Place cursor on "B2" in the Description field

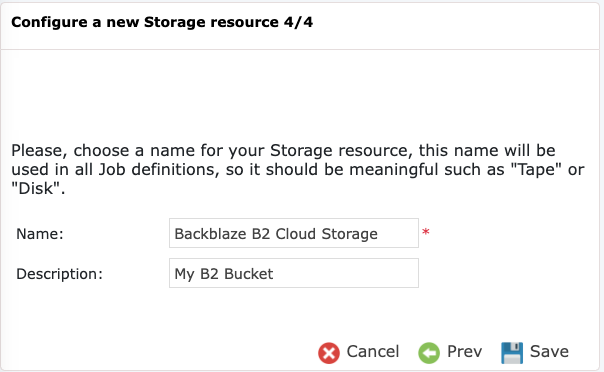[x=209, y=274]
